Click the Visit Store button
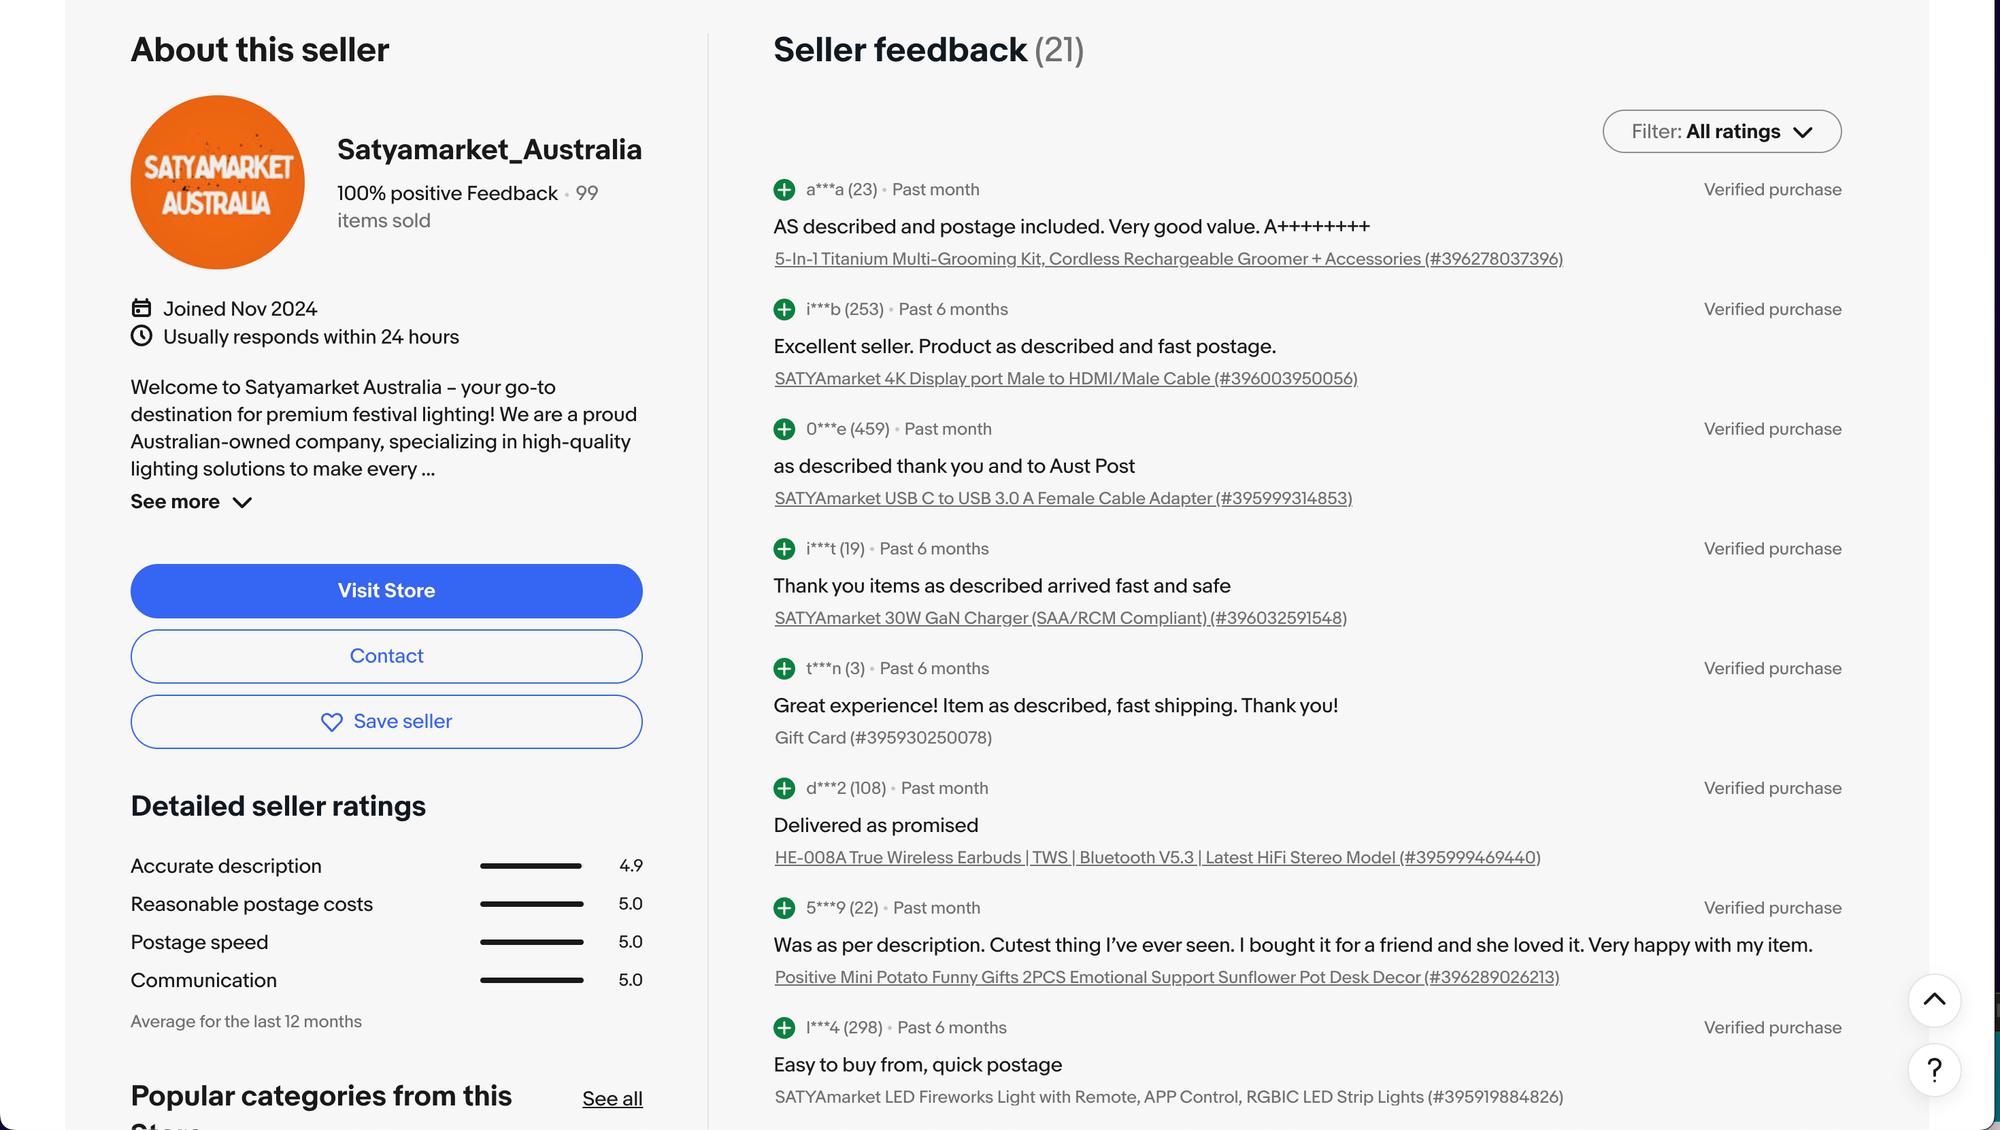The image size is (2000, 1130). pyautogui.click(x=386, y=591)
